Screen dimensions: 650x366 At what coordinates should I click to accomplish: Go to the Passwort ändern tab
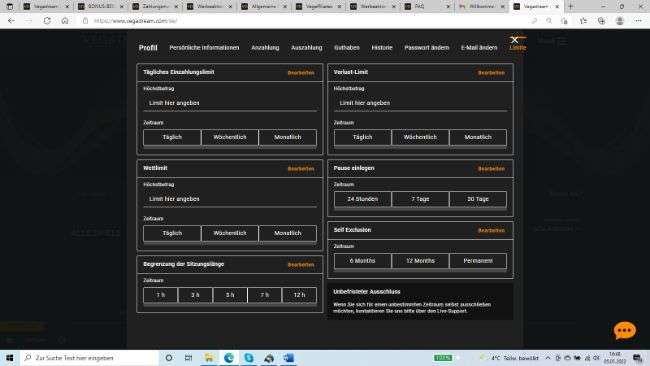427,48
